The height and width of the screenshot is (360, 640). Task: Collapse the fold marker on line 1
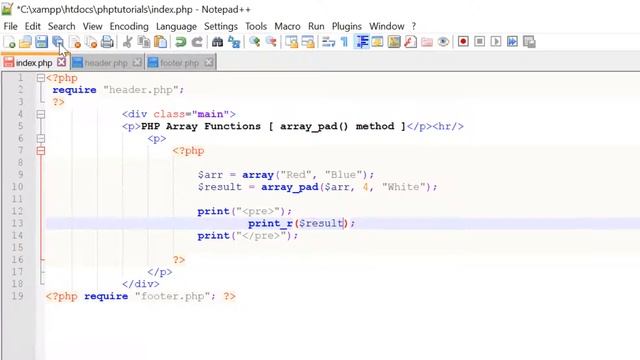pyautogui.click(x=41, y=78)
